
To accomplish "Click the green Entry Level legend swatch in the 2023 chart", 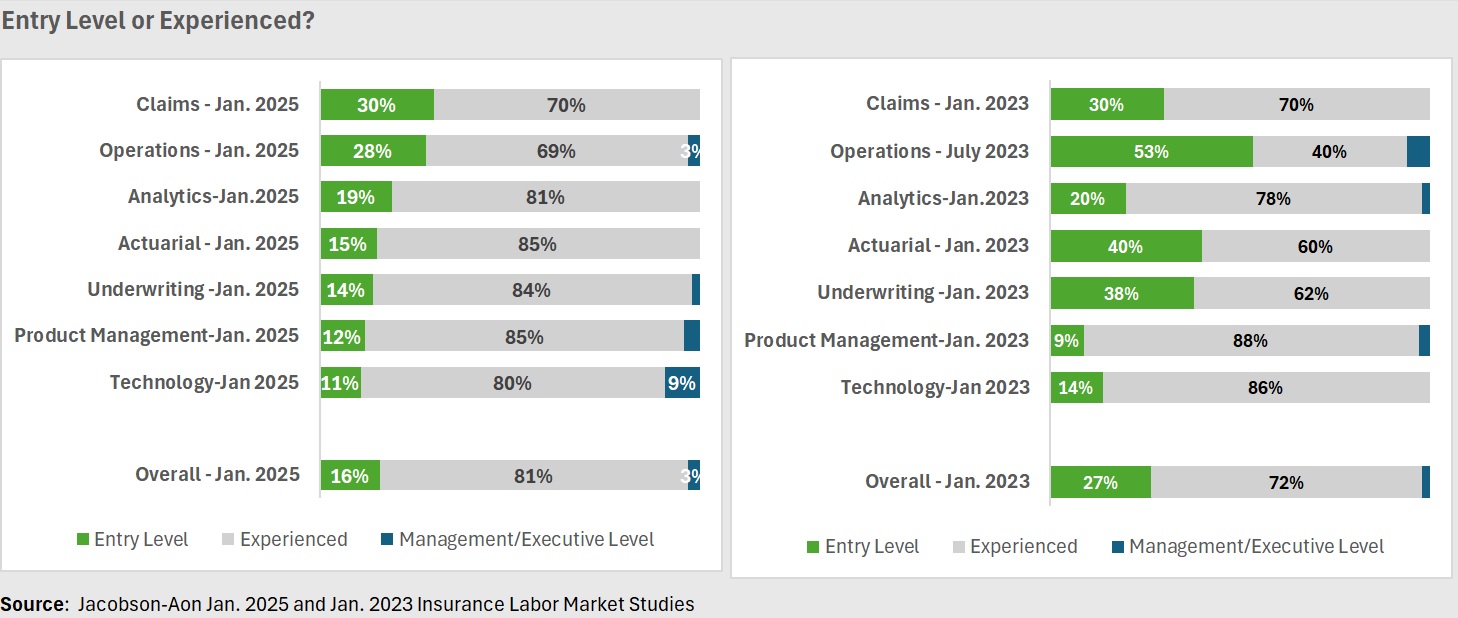I will coord(813,547).
